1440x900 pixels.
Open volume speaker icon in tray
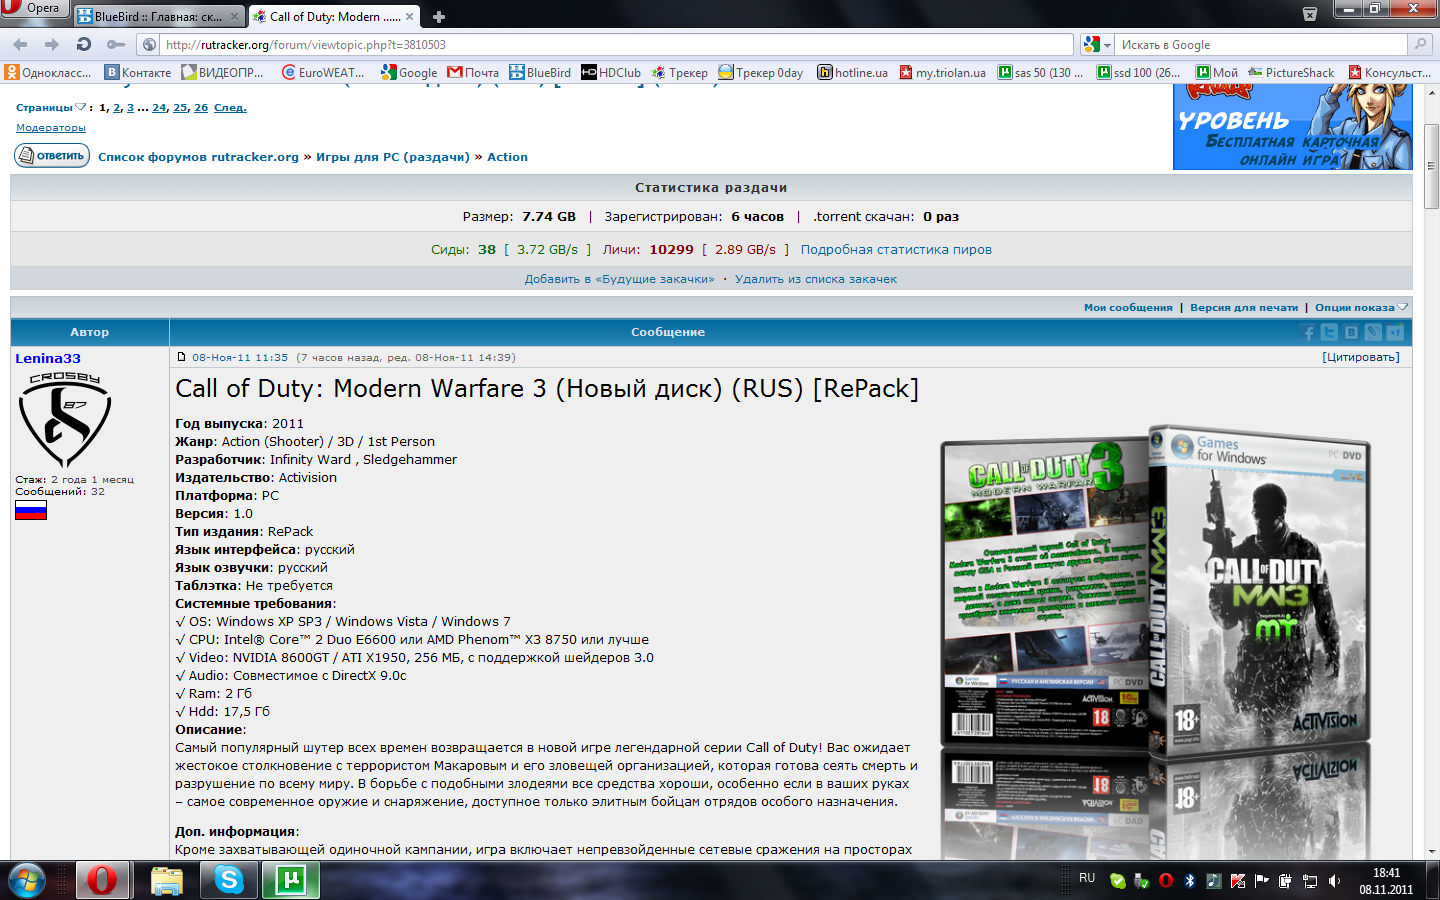pos(1334,881)
